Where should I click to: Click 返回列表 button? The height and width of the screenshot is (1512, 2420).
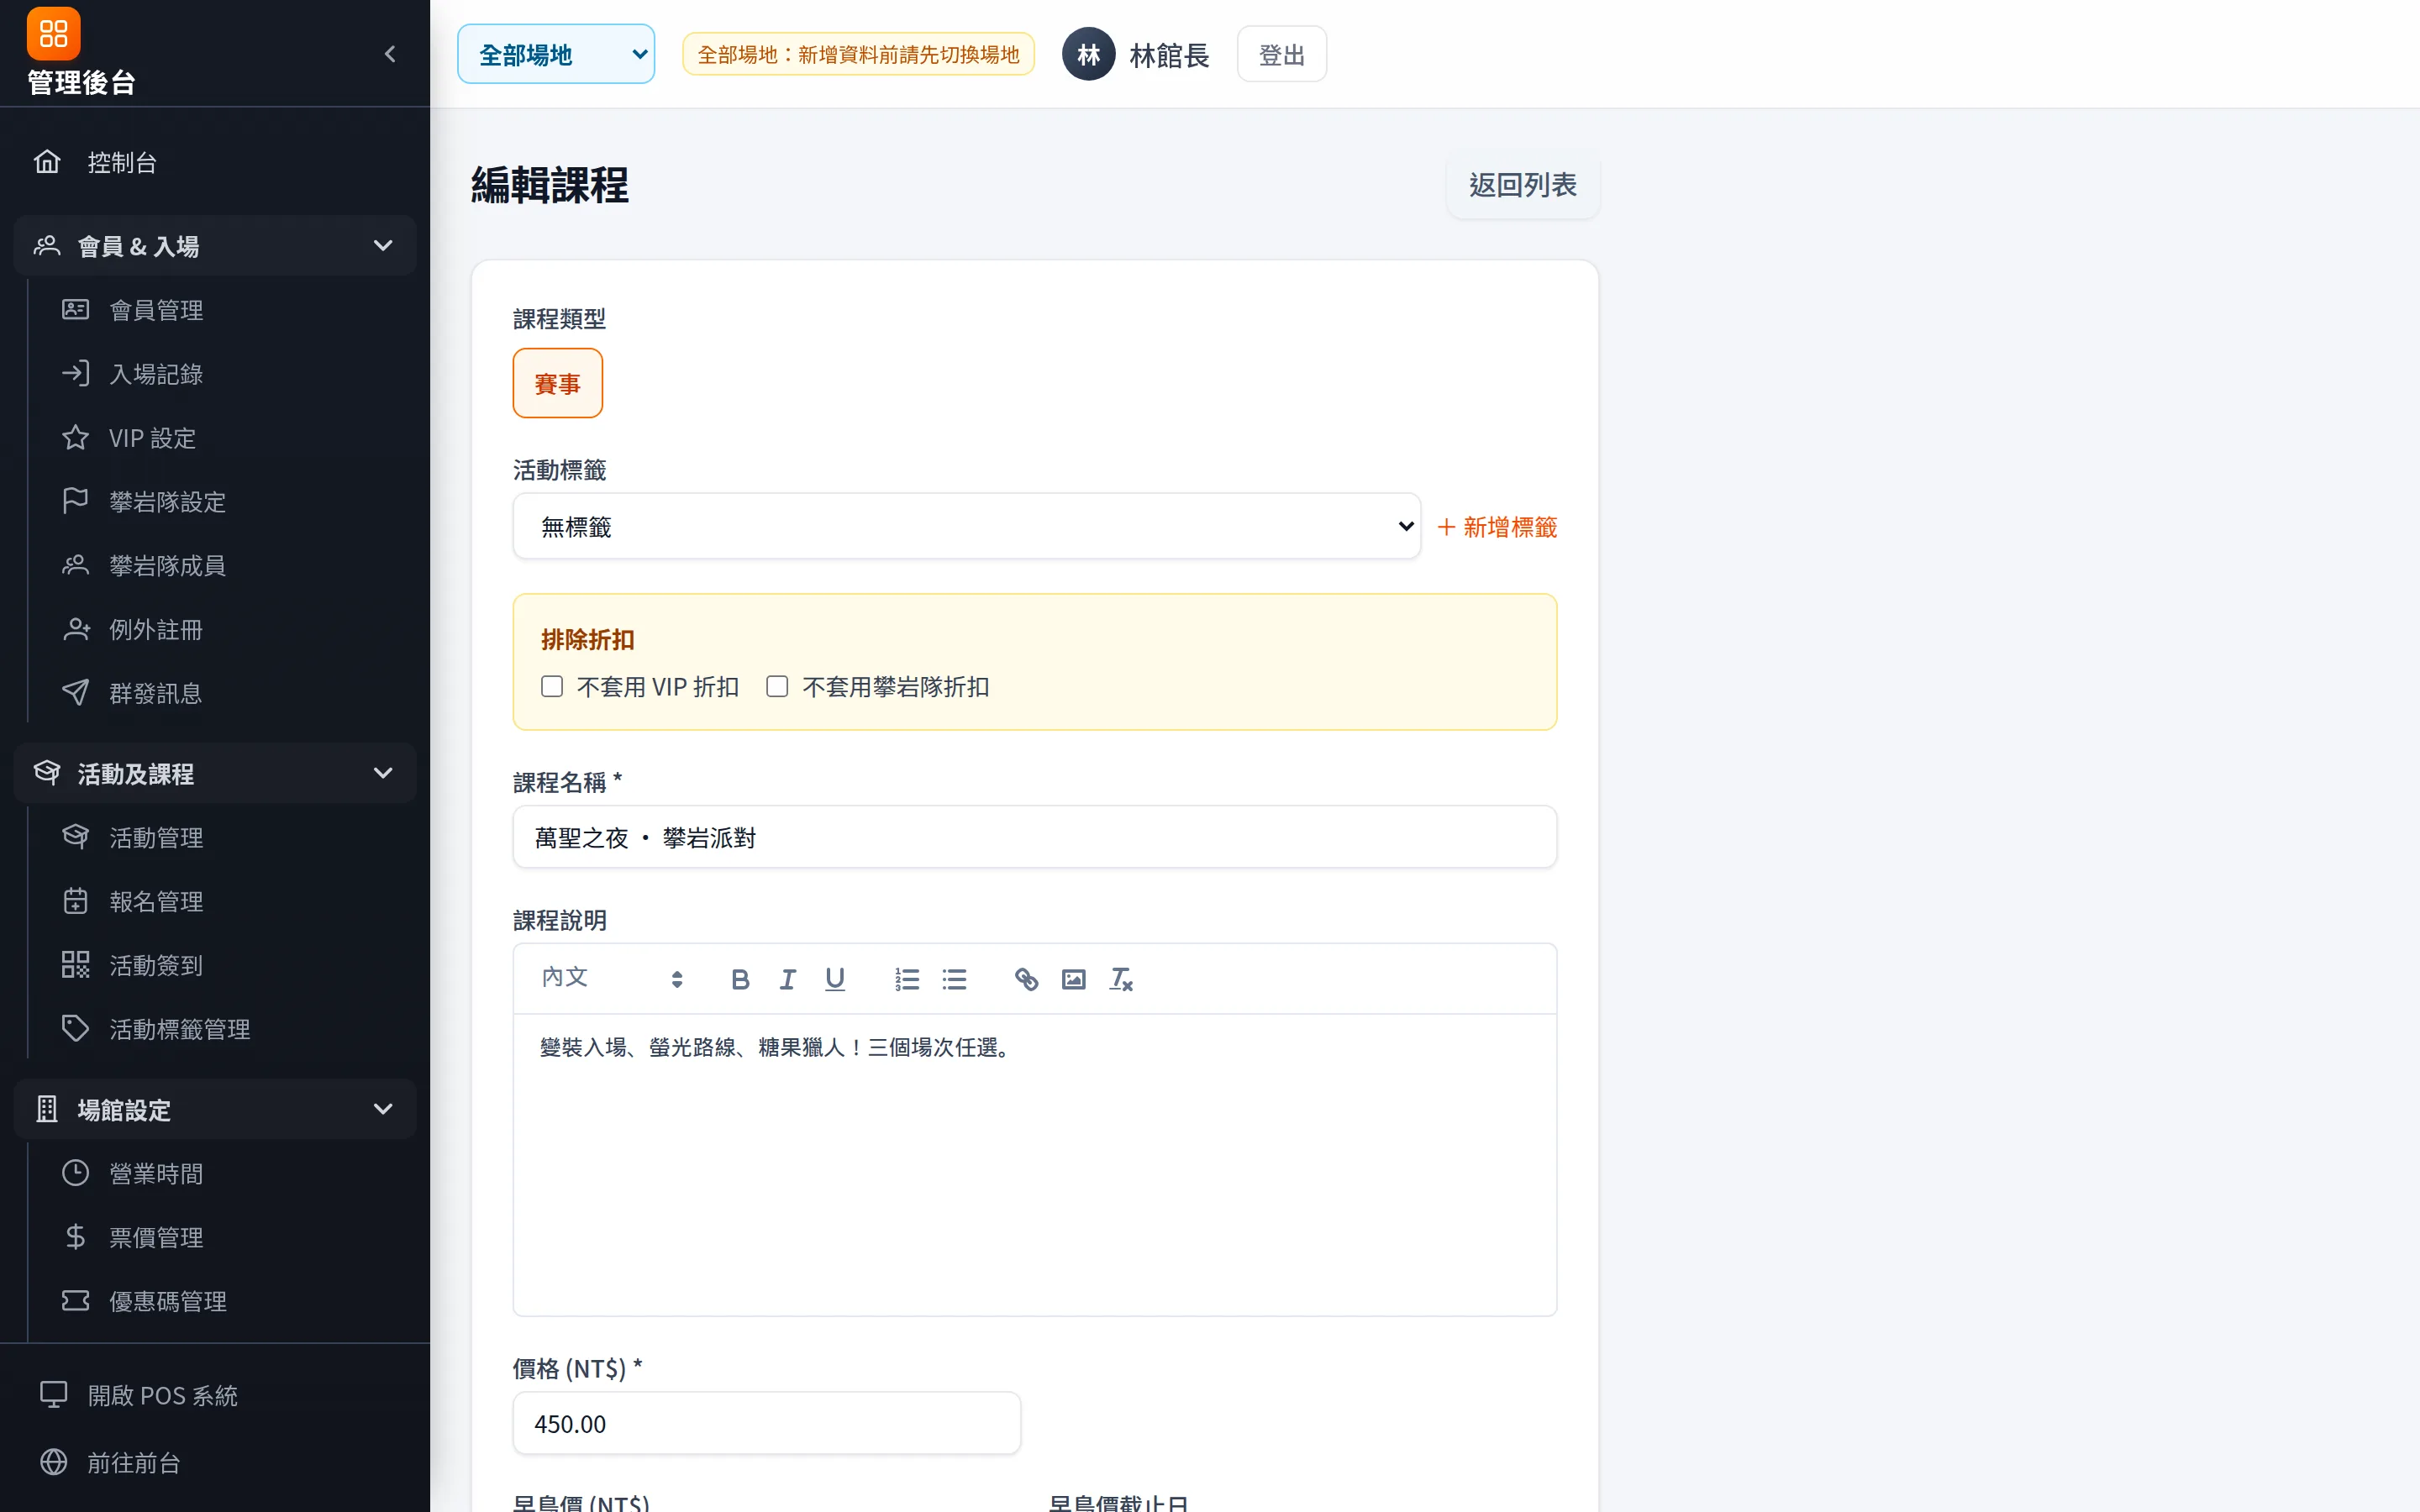1522,185
